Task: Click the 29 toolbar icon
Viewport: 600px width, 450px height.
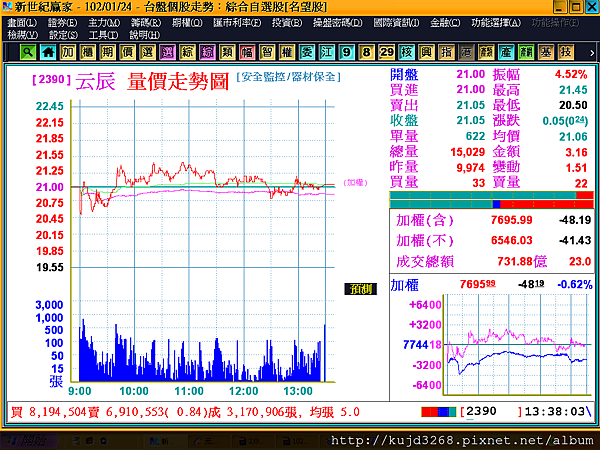Action: point(386,52)
